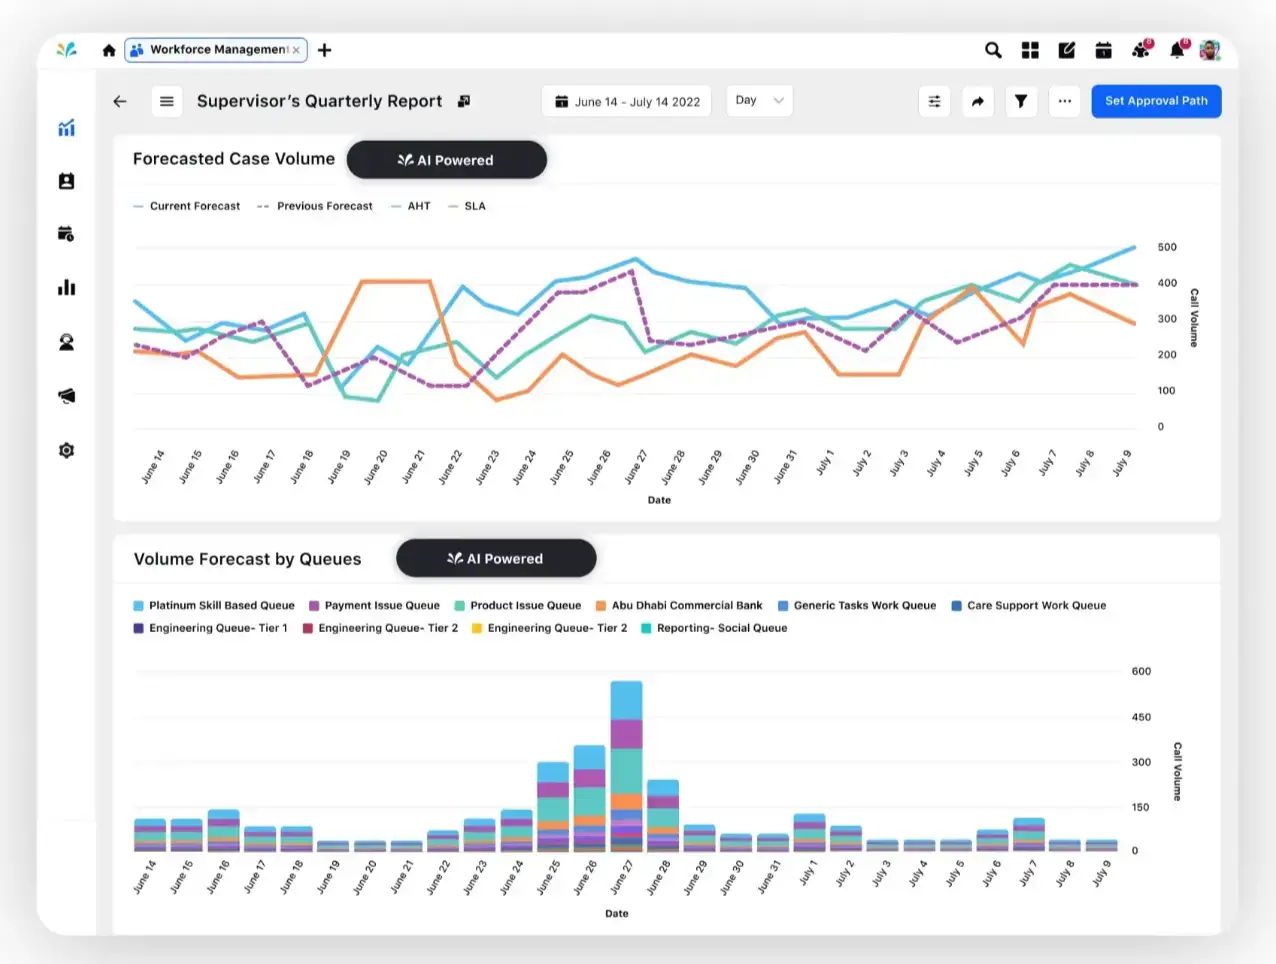Viewport: 1276px width, 964px height.
Task: Open the June 14 - July 14 2022 date picker
Action: click(x=627, y=101)
